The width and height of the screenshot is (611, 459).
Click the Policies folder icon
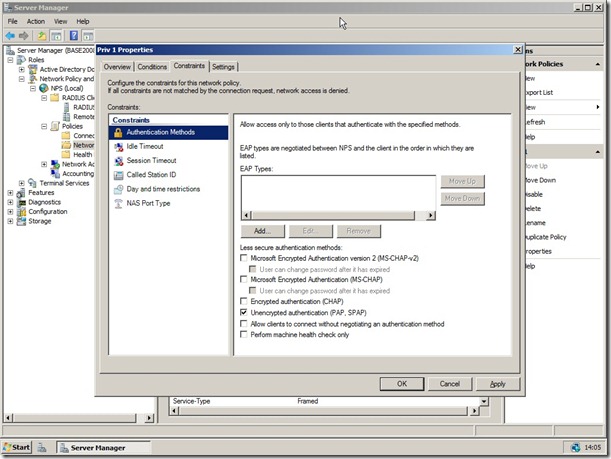point(55,126)
